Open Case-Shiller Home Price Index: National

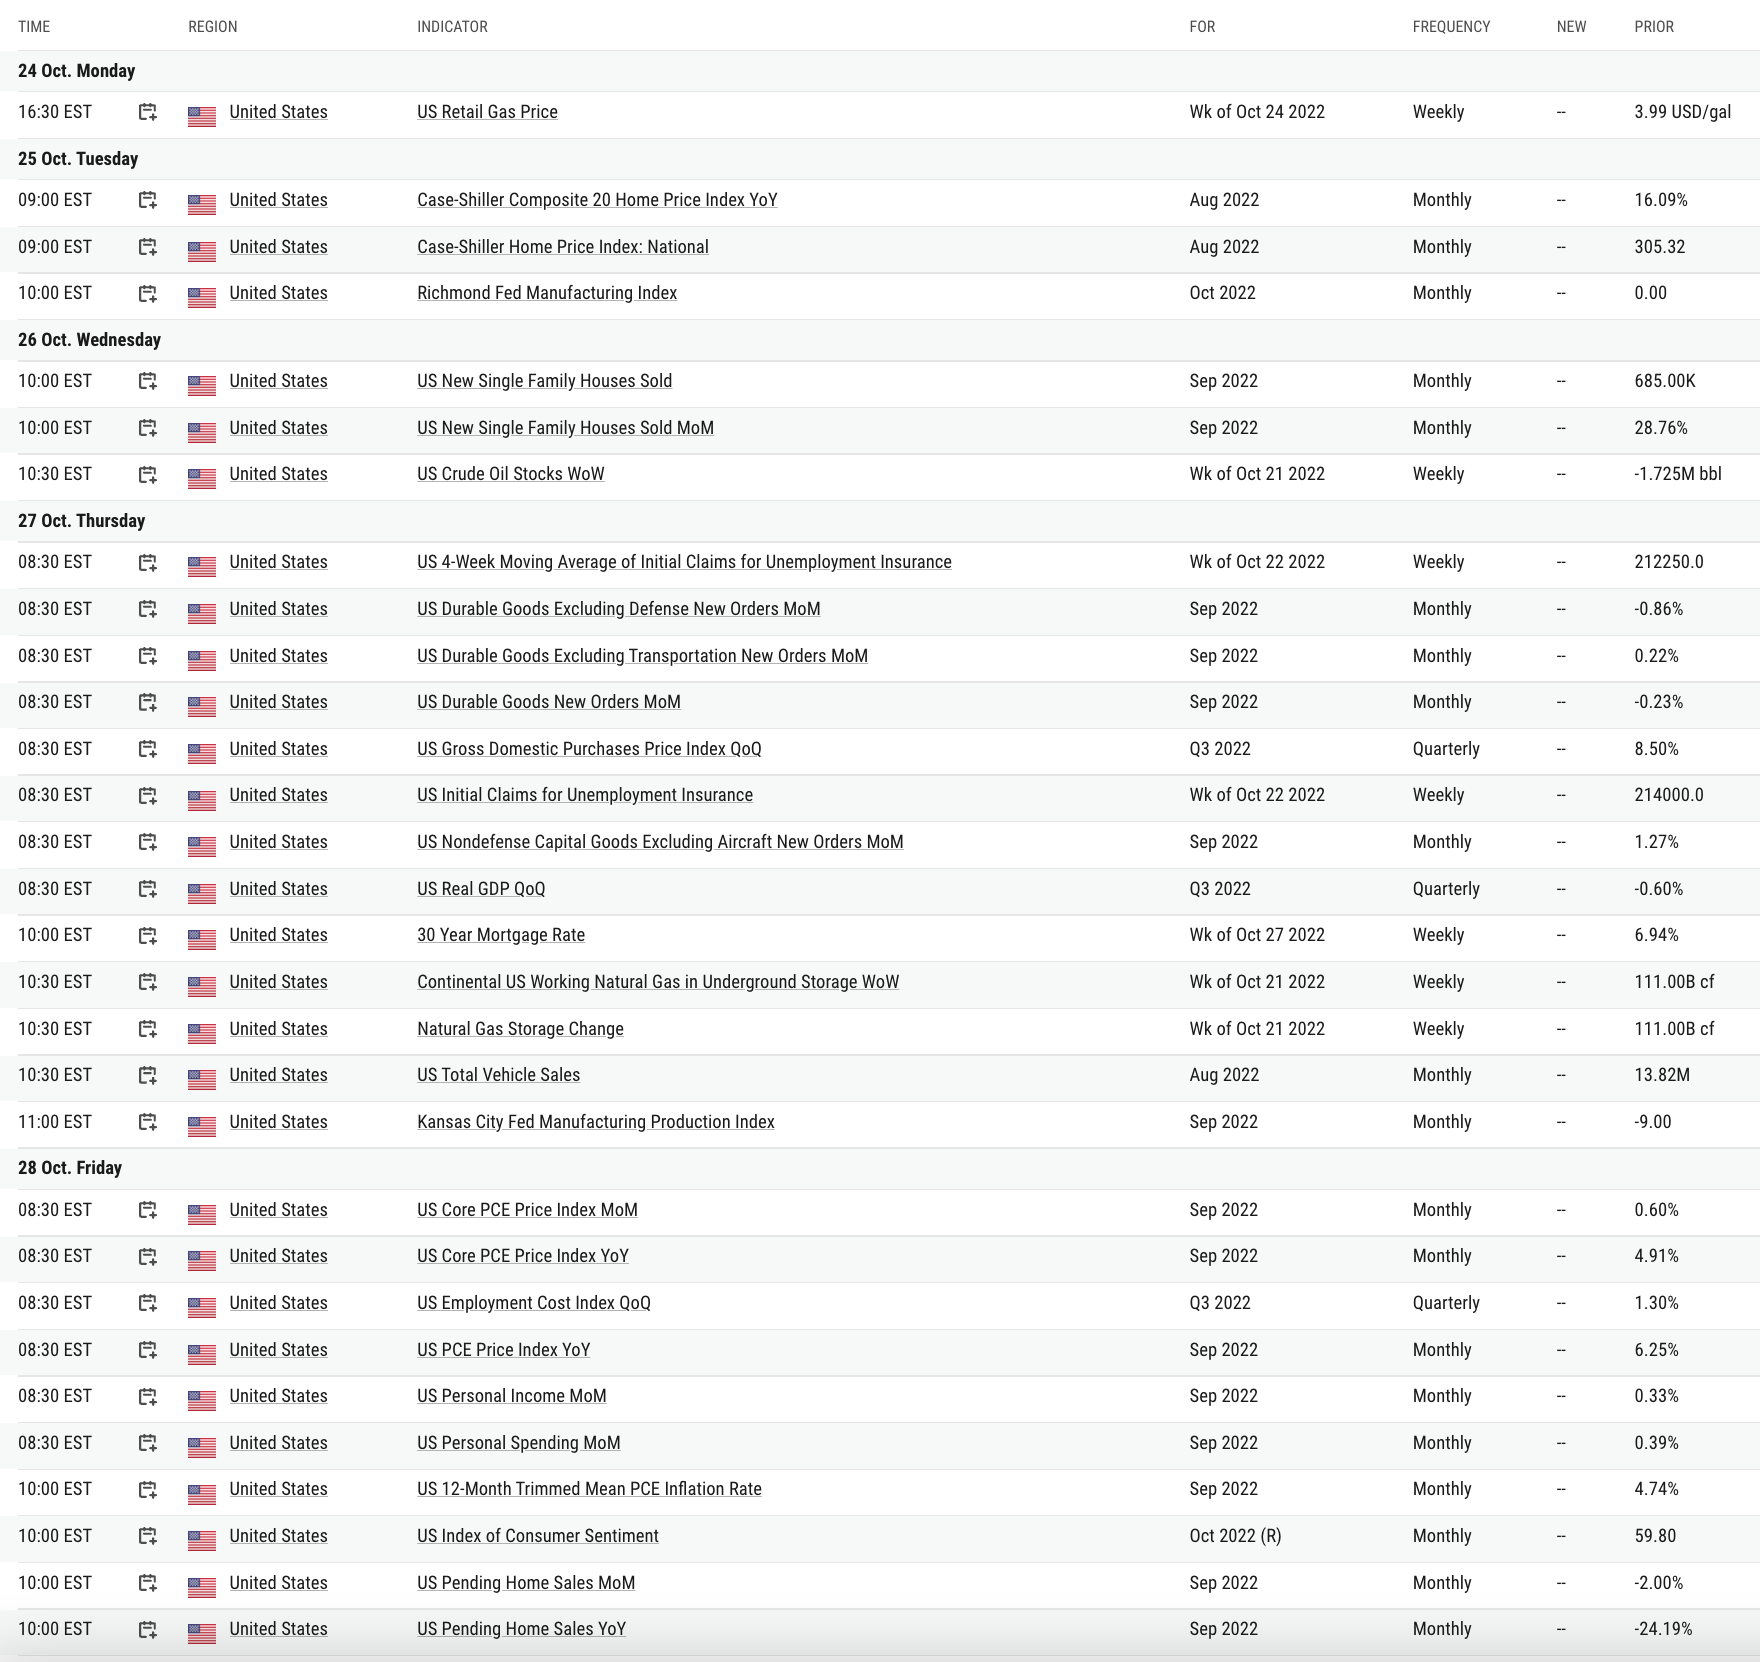coord(563,247)
